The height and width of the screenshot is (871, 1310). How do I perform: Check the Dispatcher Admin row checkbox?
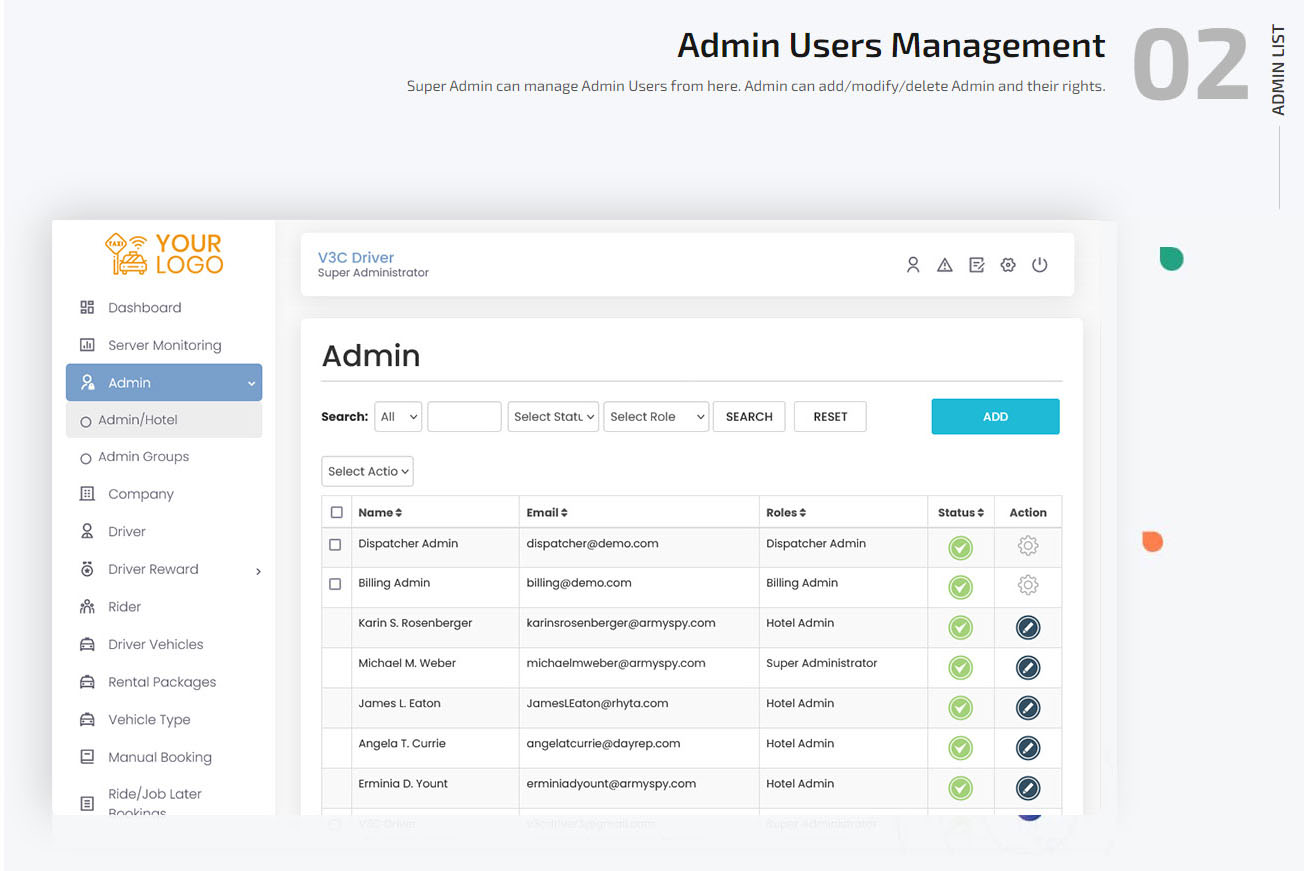click(336, 545)
